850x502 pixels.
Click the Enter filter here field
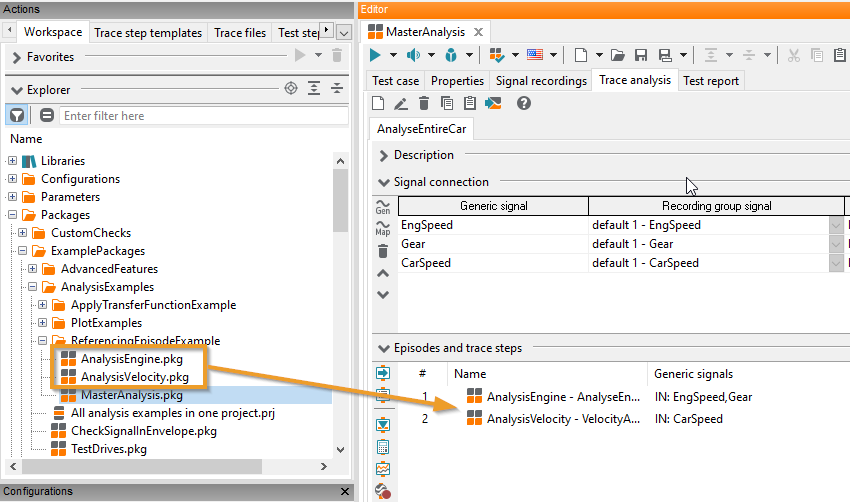point(204,115)
